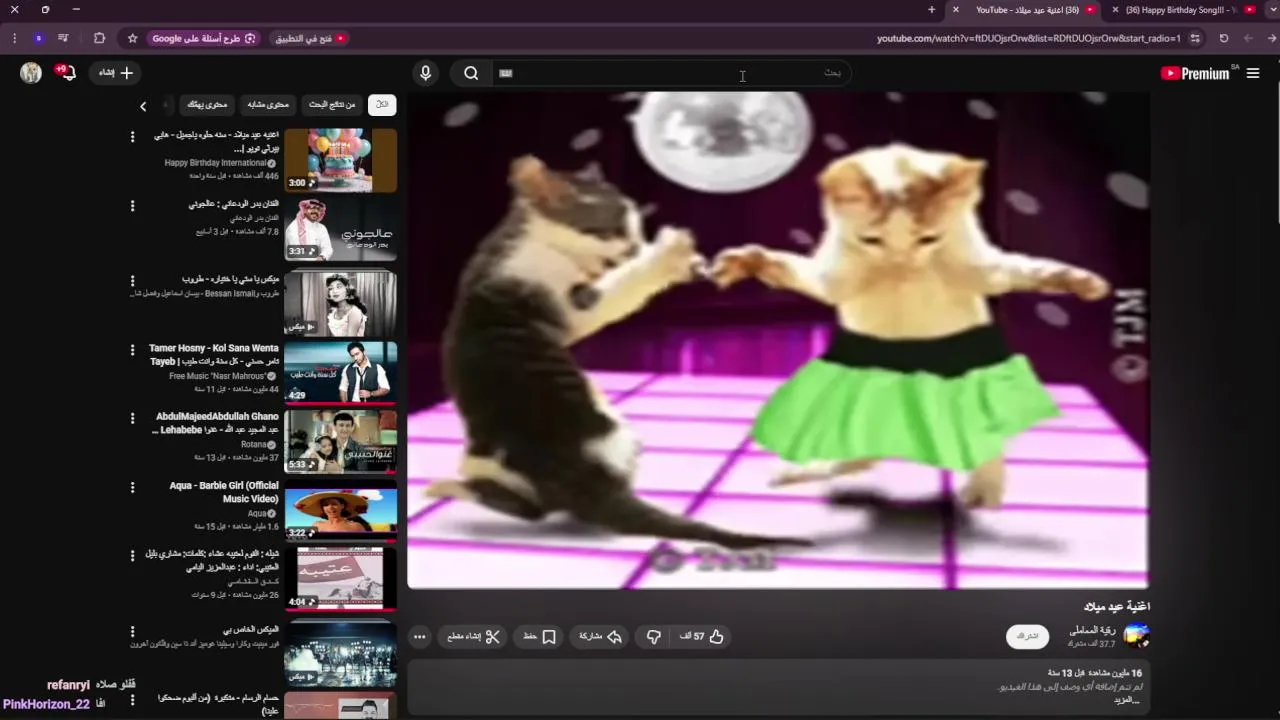
Task: Open the 3:31 بدر الودعاني video thumbnail
Action: 340,230
